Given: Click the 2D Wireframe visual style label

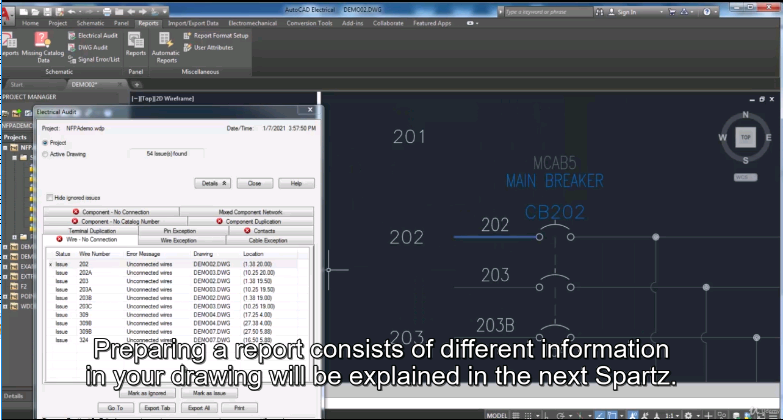Looking at the screenshot, I should [174, 98].
